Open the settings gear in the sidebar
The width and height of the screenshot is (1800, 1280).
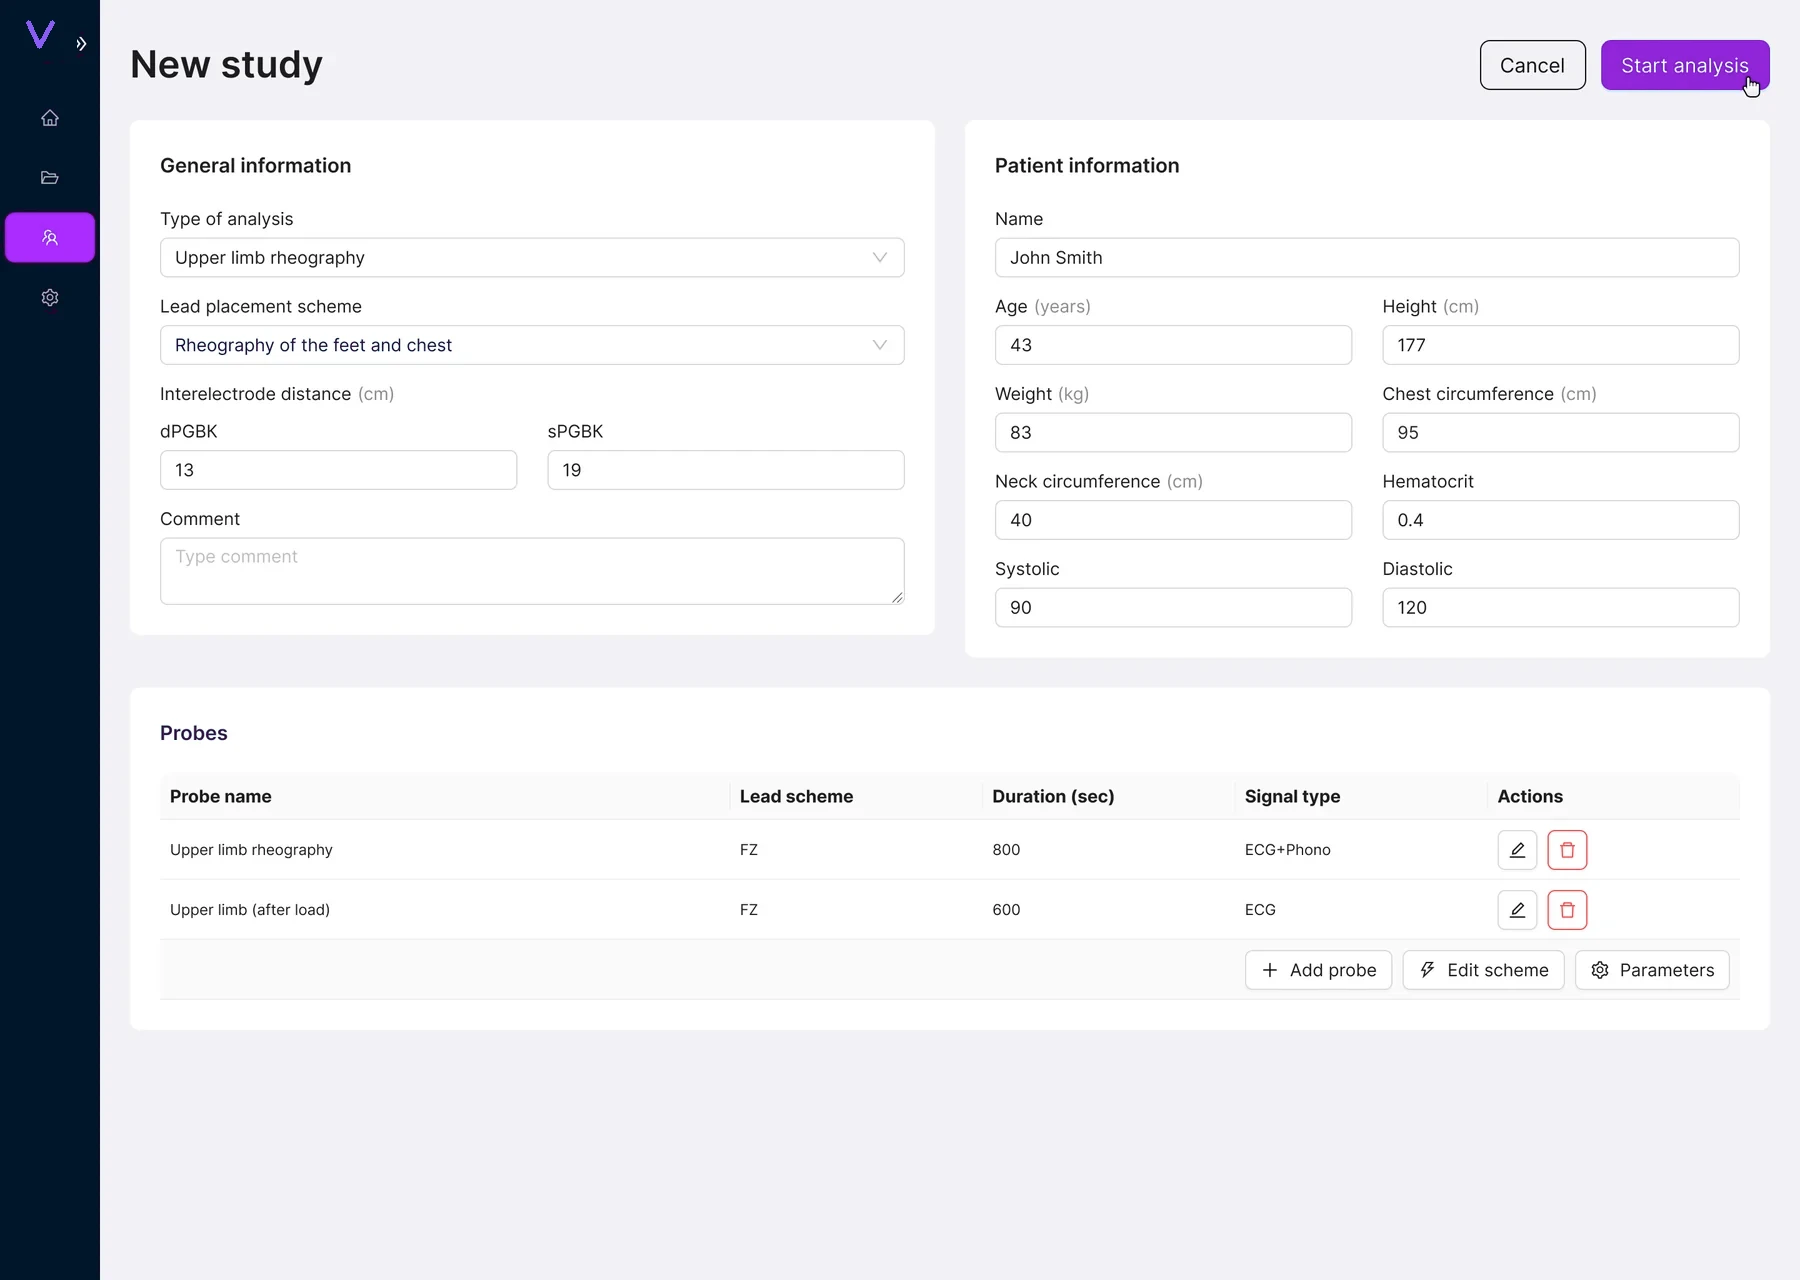click(x=50, y=298)
